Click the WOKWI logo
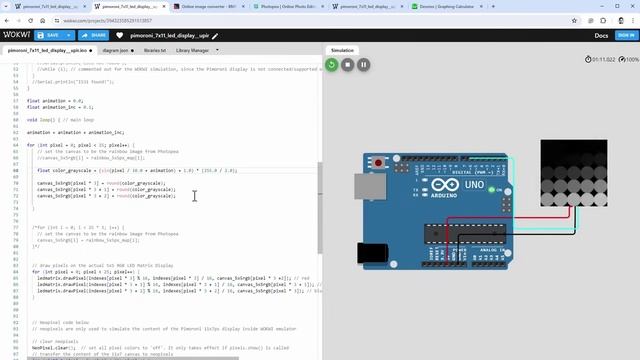The image size is (640, 360). (16, 35)
